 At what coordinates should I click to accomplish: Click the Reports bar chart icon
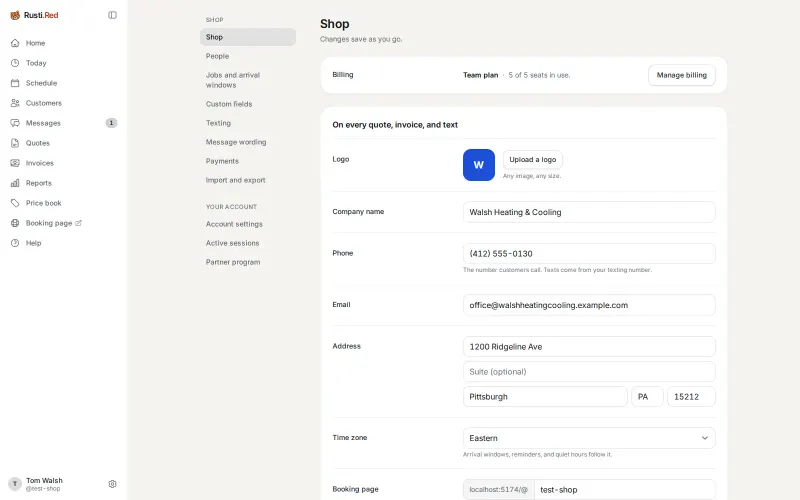click(15, 183)
